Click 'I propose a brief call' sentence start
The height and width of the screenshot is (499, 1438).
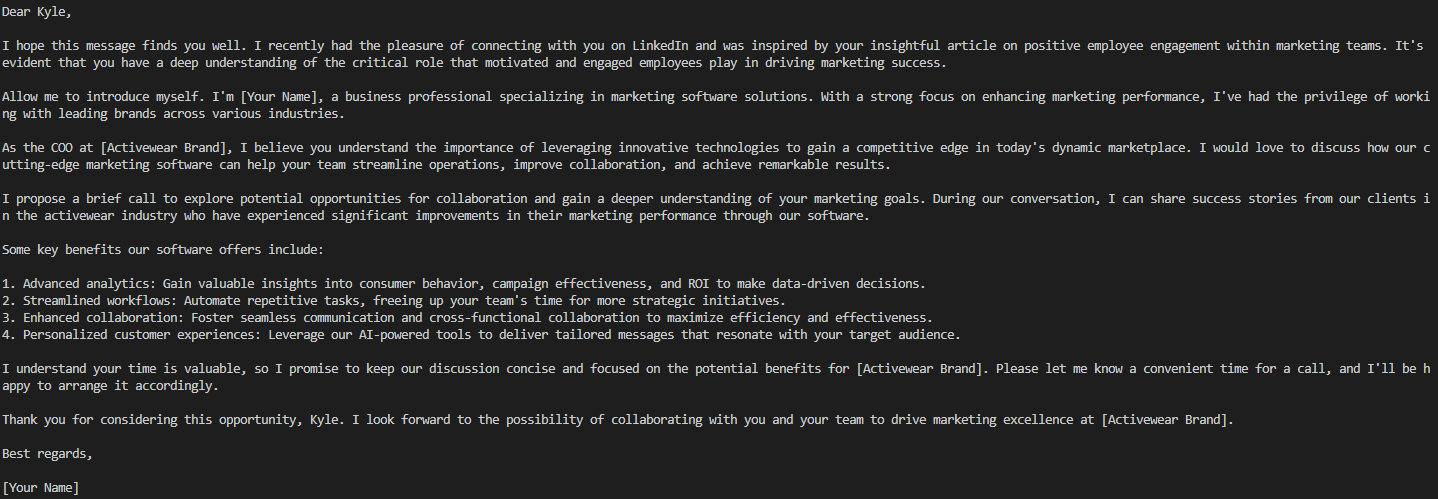80,199
